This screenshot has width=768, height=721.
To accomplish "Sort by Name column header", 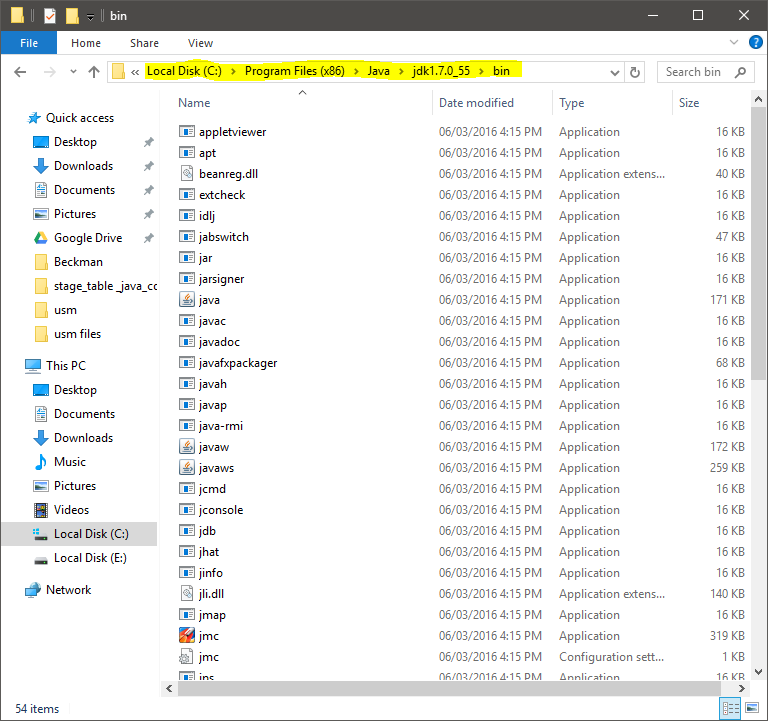I will [x=194, y=103].
